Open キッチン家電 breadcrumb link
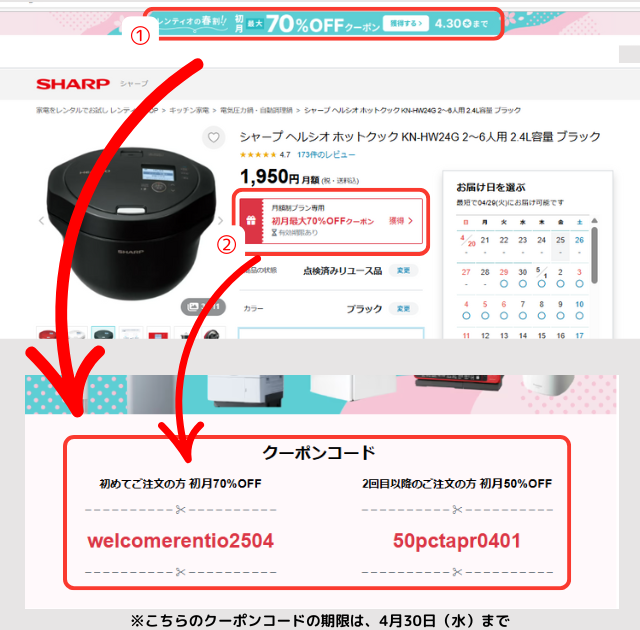The width and height of the screenshot is (640, 630). pos(189,110)
